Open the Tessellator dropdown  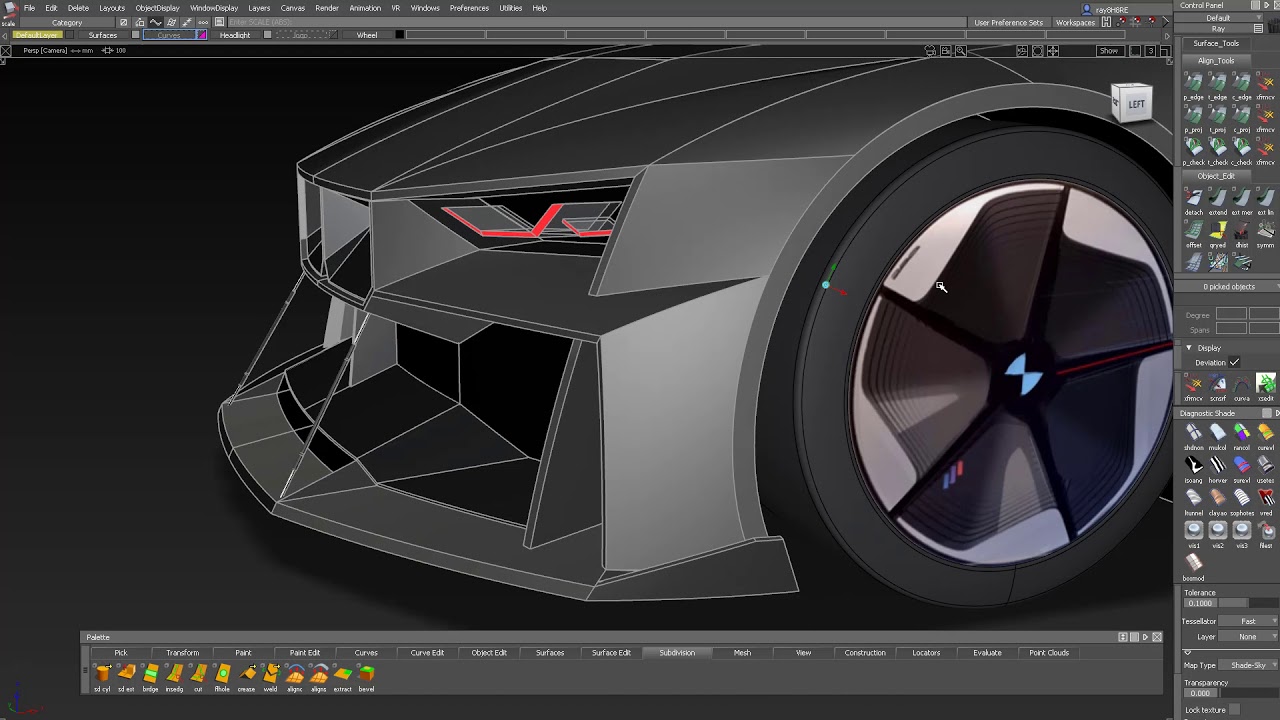(x=1248, y=621)
